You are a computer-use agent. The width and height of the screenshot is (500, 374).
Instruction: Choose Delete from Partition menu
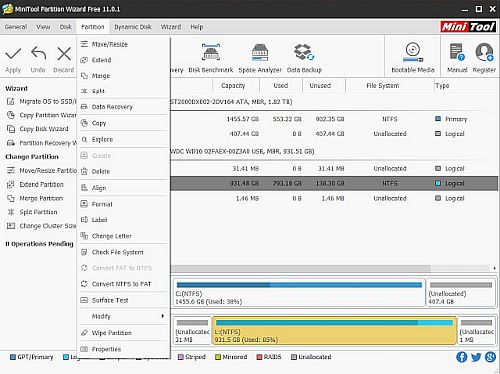pyautogui.click(x=123, y=171)
